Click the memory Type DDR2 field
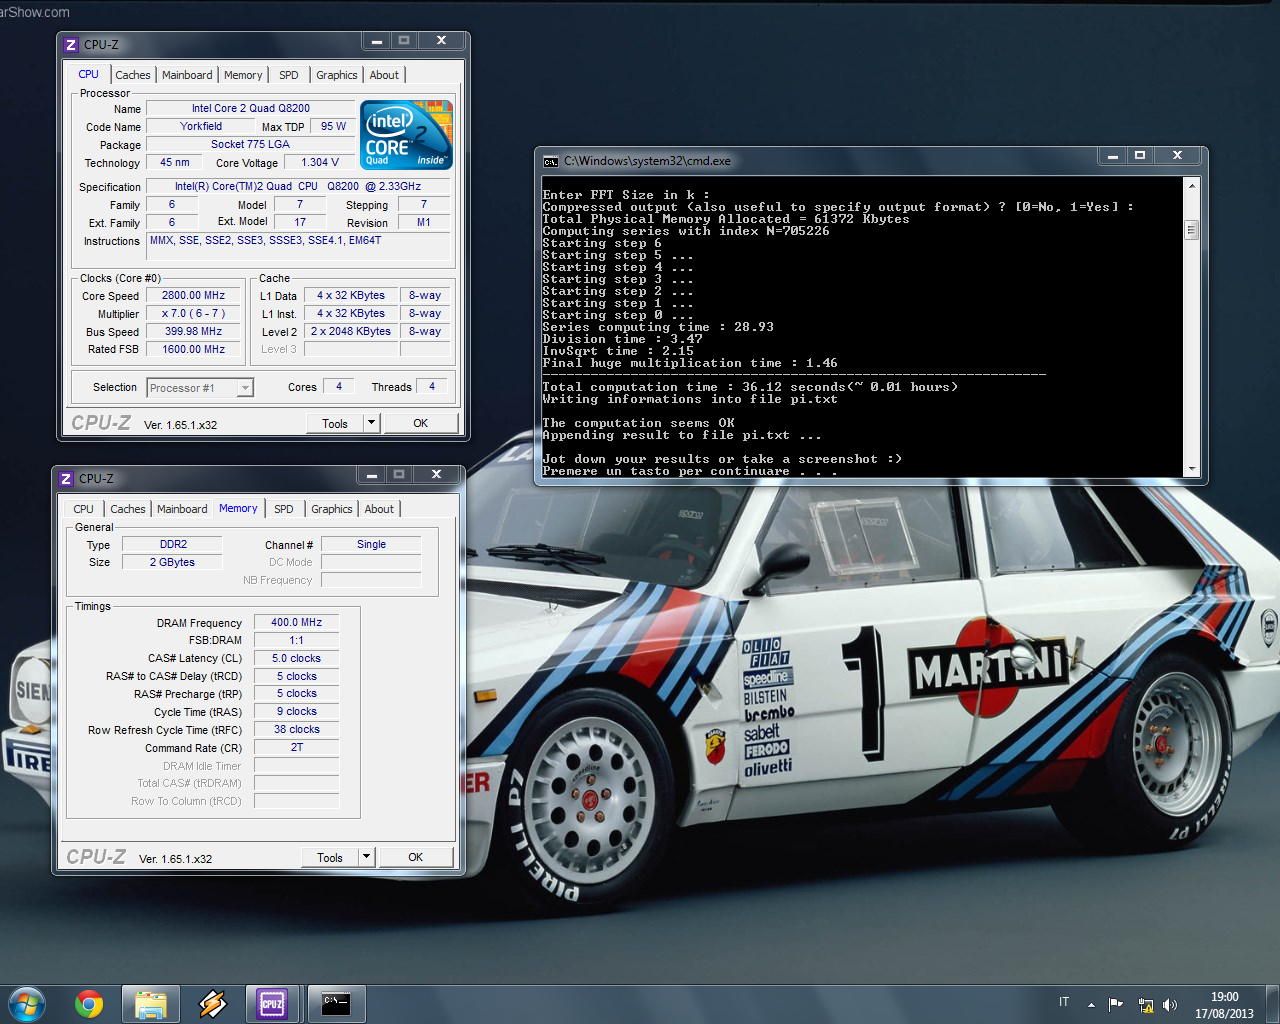 pos(174,544)
